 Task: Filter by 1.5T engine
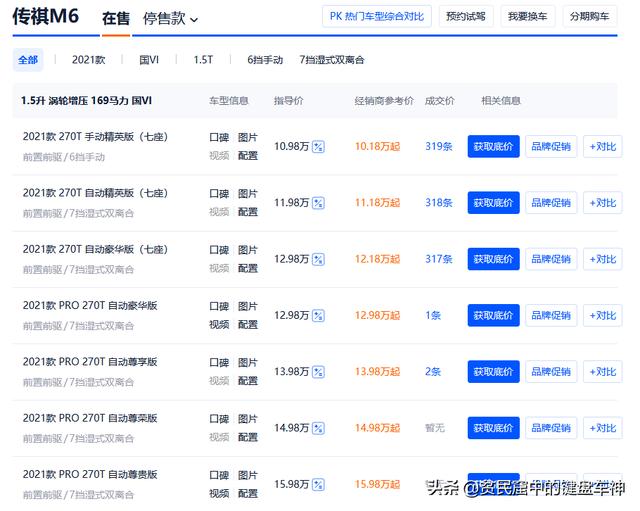203,60
